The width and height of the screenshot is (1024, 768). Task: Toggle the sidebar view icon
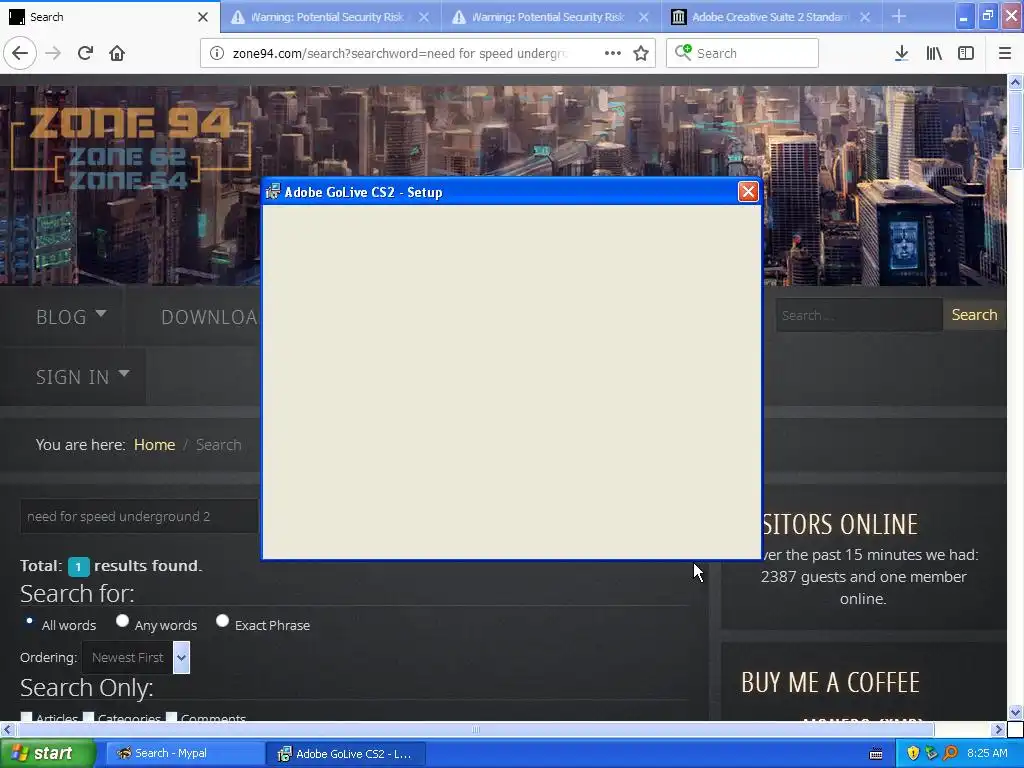point(966,53)
